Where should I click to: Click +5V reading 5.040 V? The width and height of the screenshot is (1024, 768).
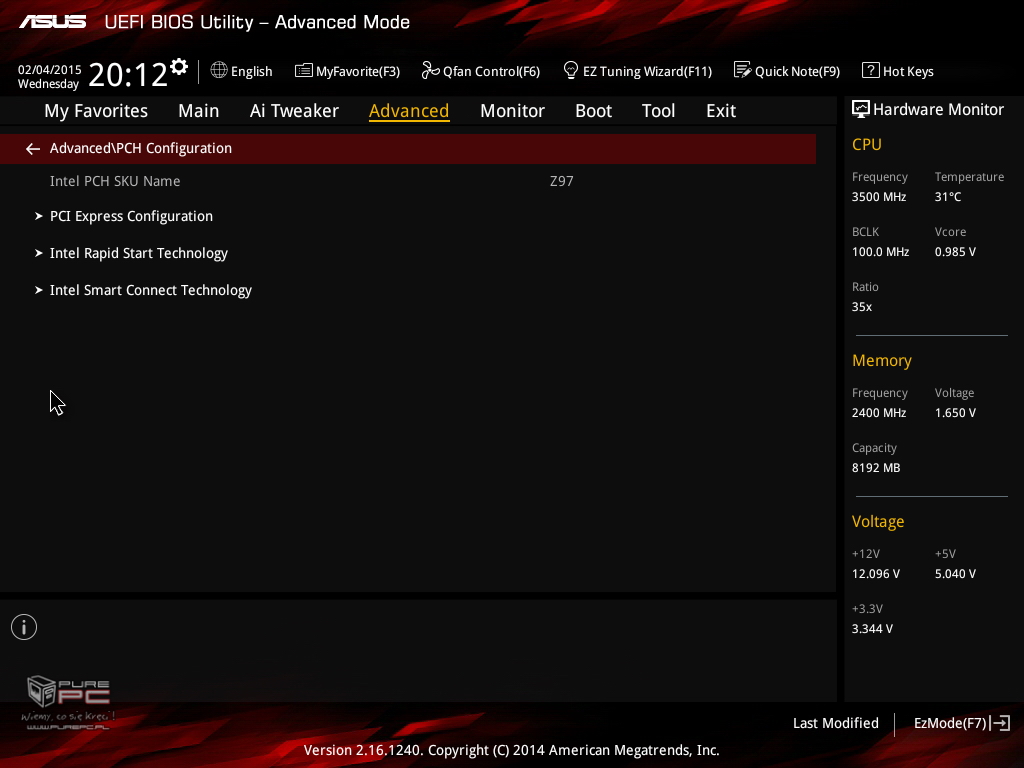[x=955, y=573]
